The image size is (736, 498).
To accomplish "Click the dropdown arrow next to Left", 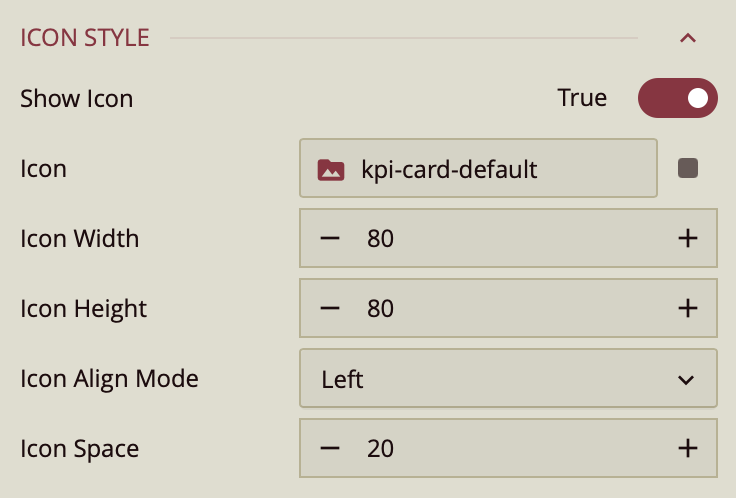I will tap(686, 379).
